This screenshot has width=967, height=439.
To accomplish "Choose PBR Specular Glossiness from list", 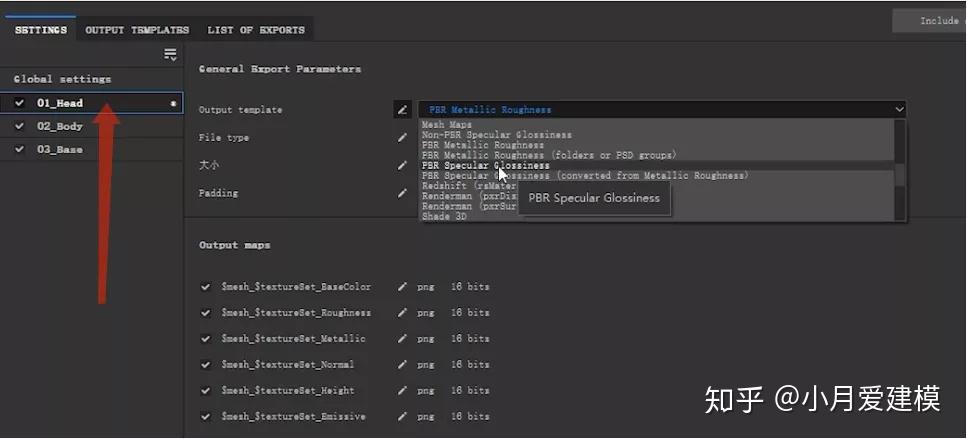I will 485,166.
